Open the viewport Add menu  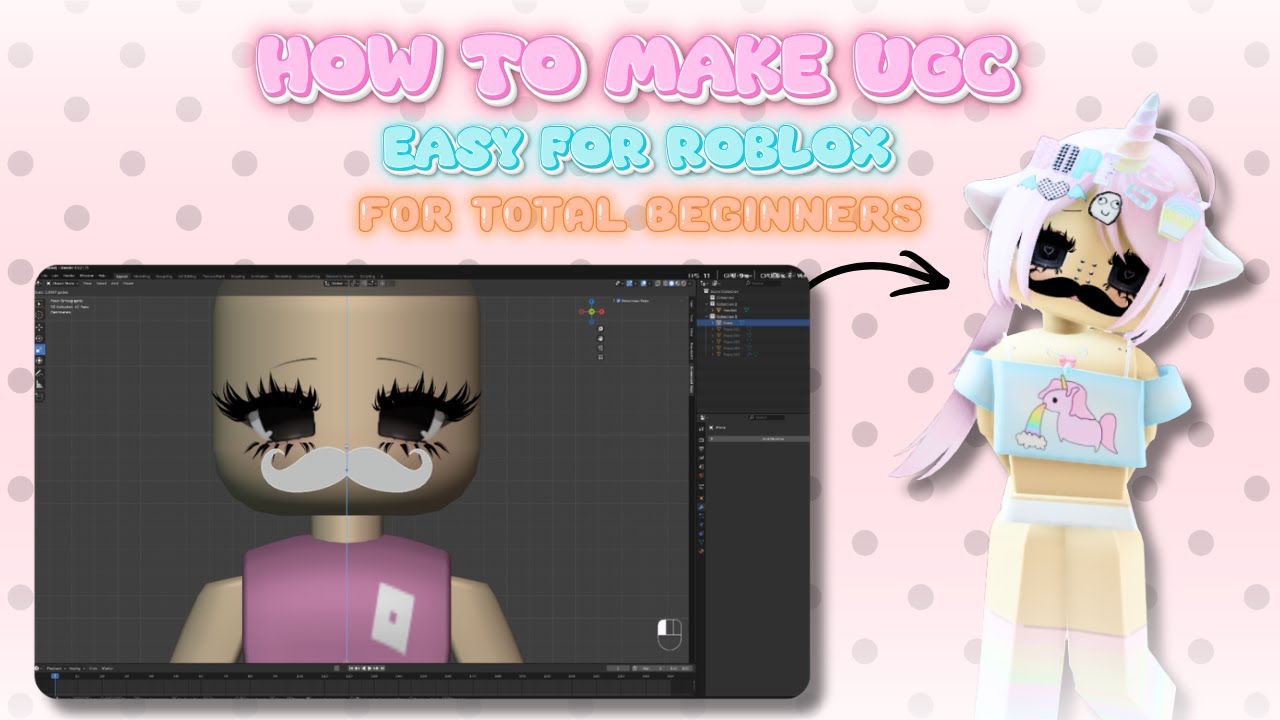114,284
